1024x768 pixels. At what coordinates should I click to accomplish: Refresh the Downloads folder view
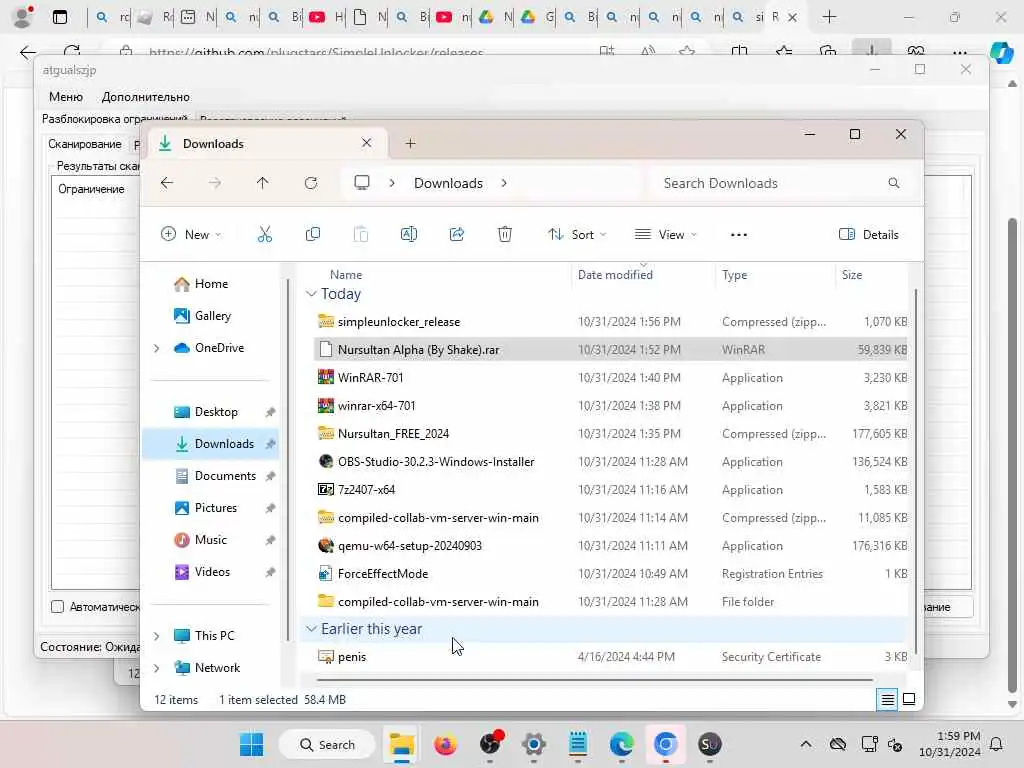click(311, 184)
